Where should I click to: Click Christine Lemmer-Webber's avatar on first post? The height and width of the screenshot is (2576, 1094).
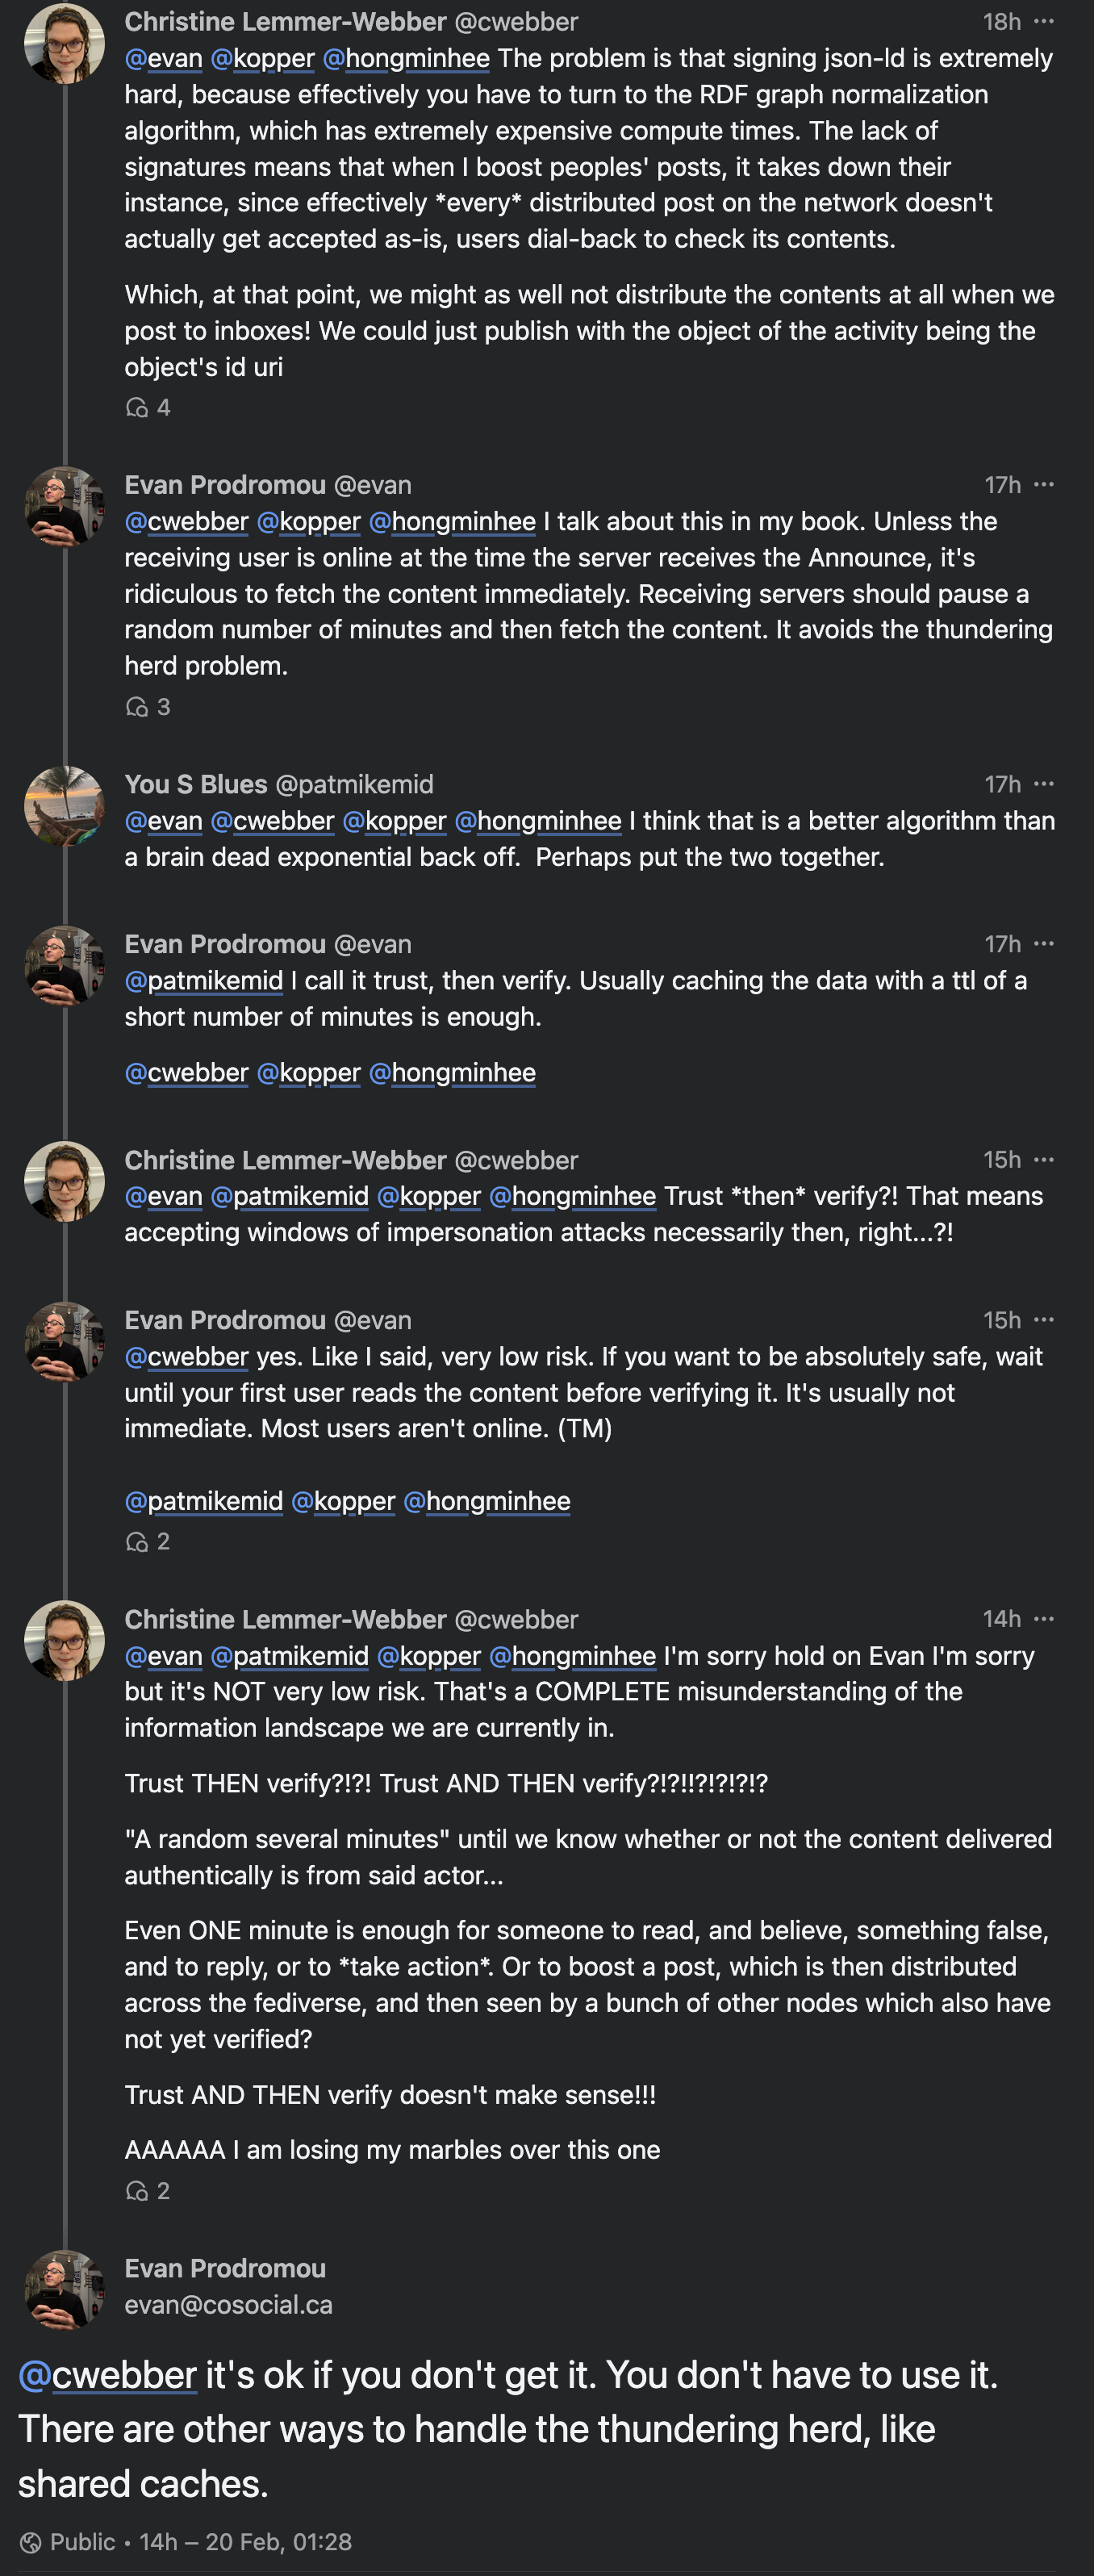coord(64,43)
